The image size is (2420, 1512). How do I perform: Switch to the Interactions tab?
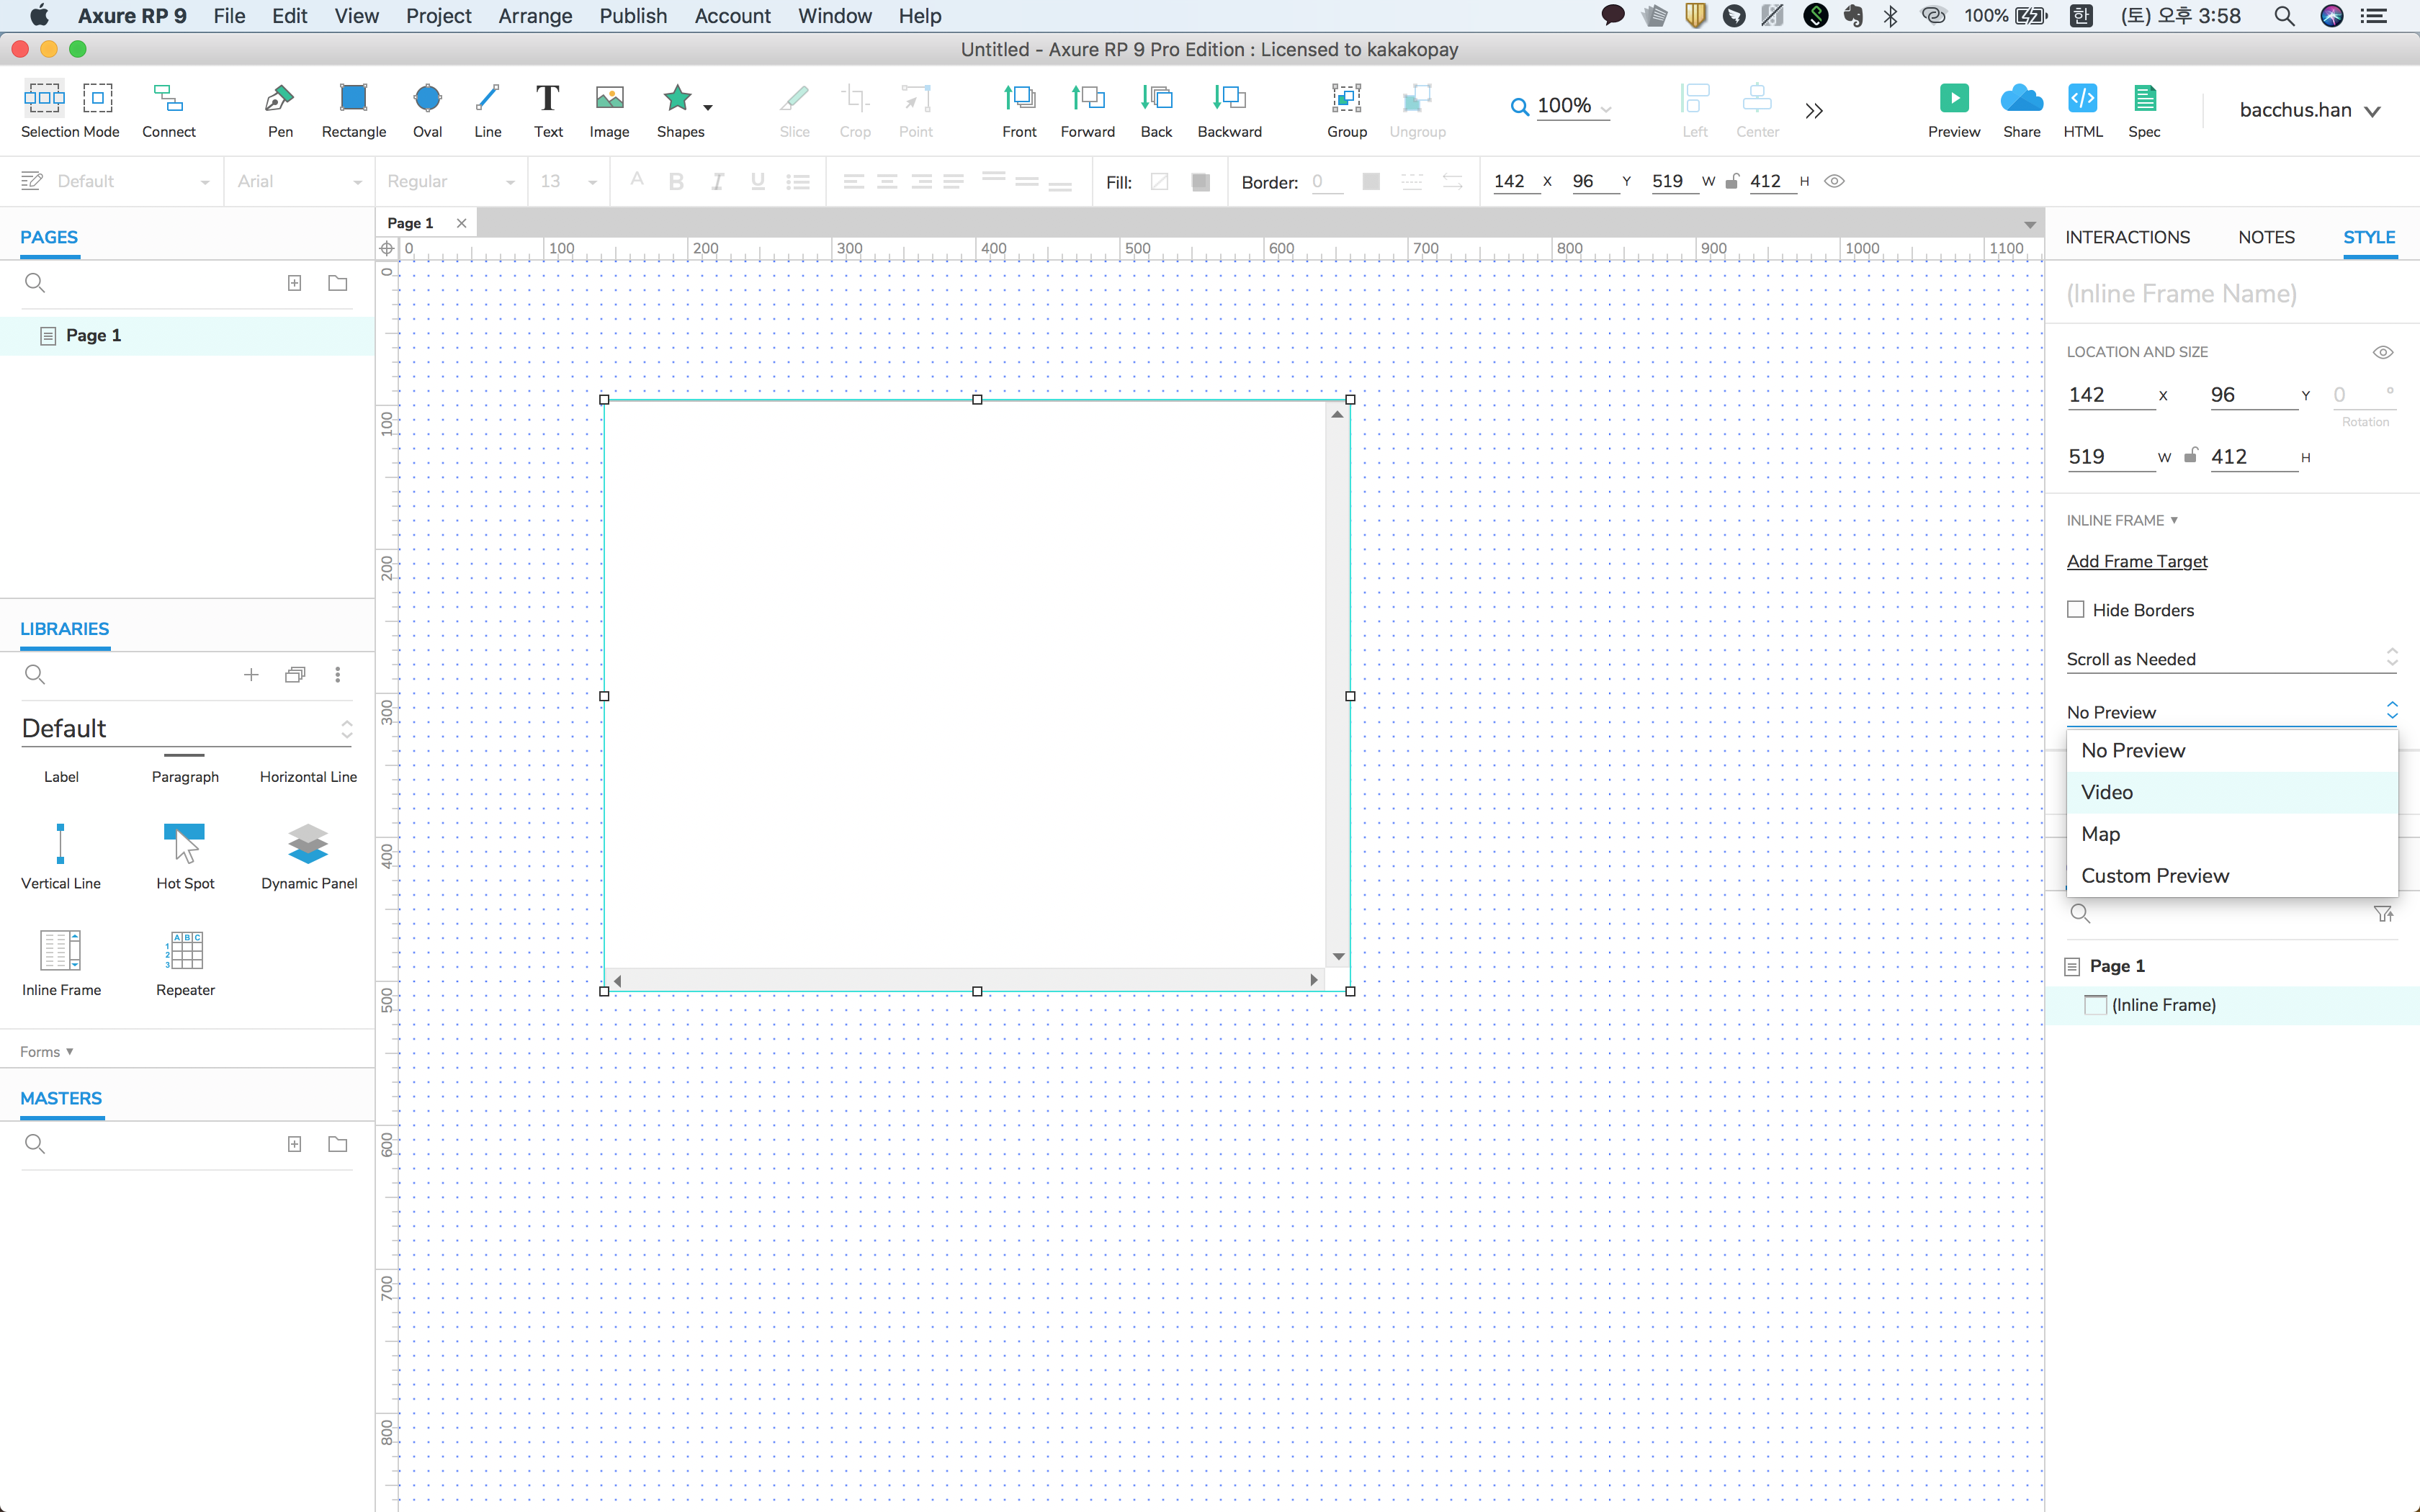[2127, 237]
